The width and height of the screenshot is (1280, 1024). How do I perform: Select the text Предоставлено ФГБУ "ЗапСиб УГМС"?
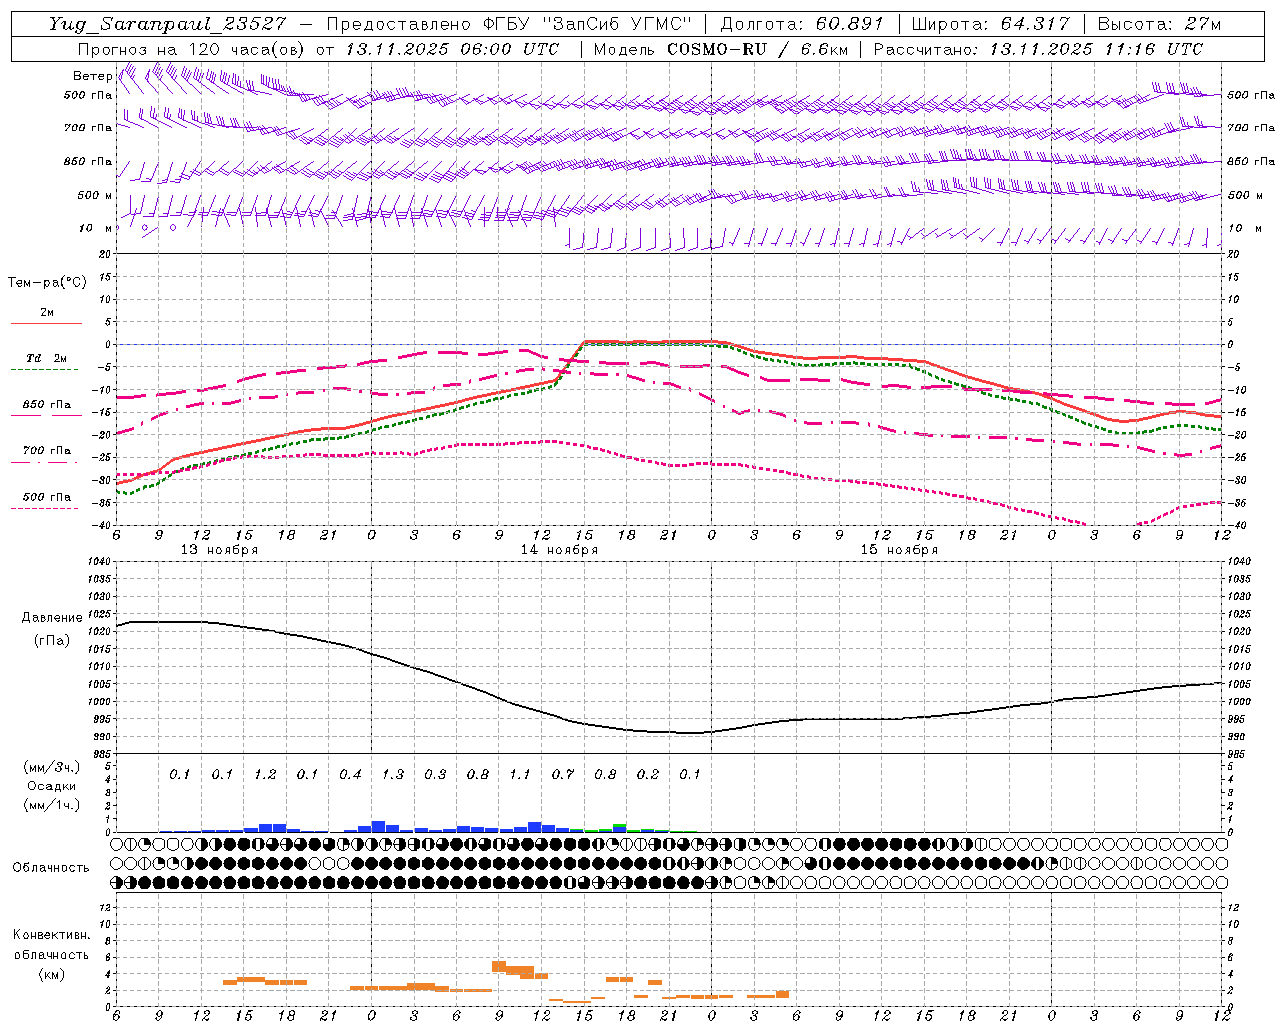point(510,24)
